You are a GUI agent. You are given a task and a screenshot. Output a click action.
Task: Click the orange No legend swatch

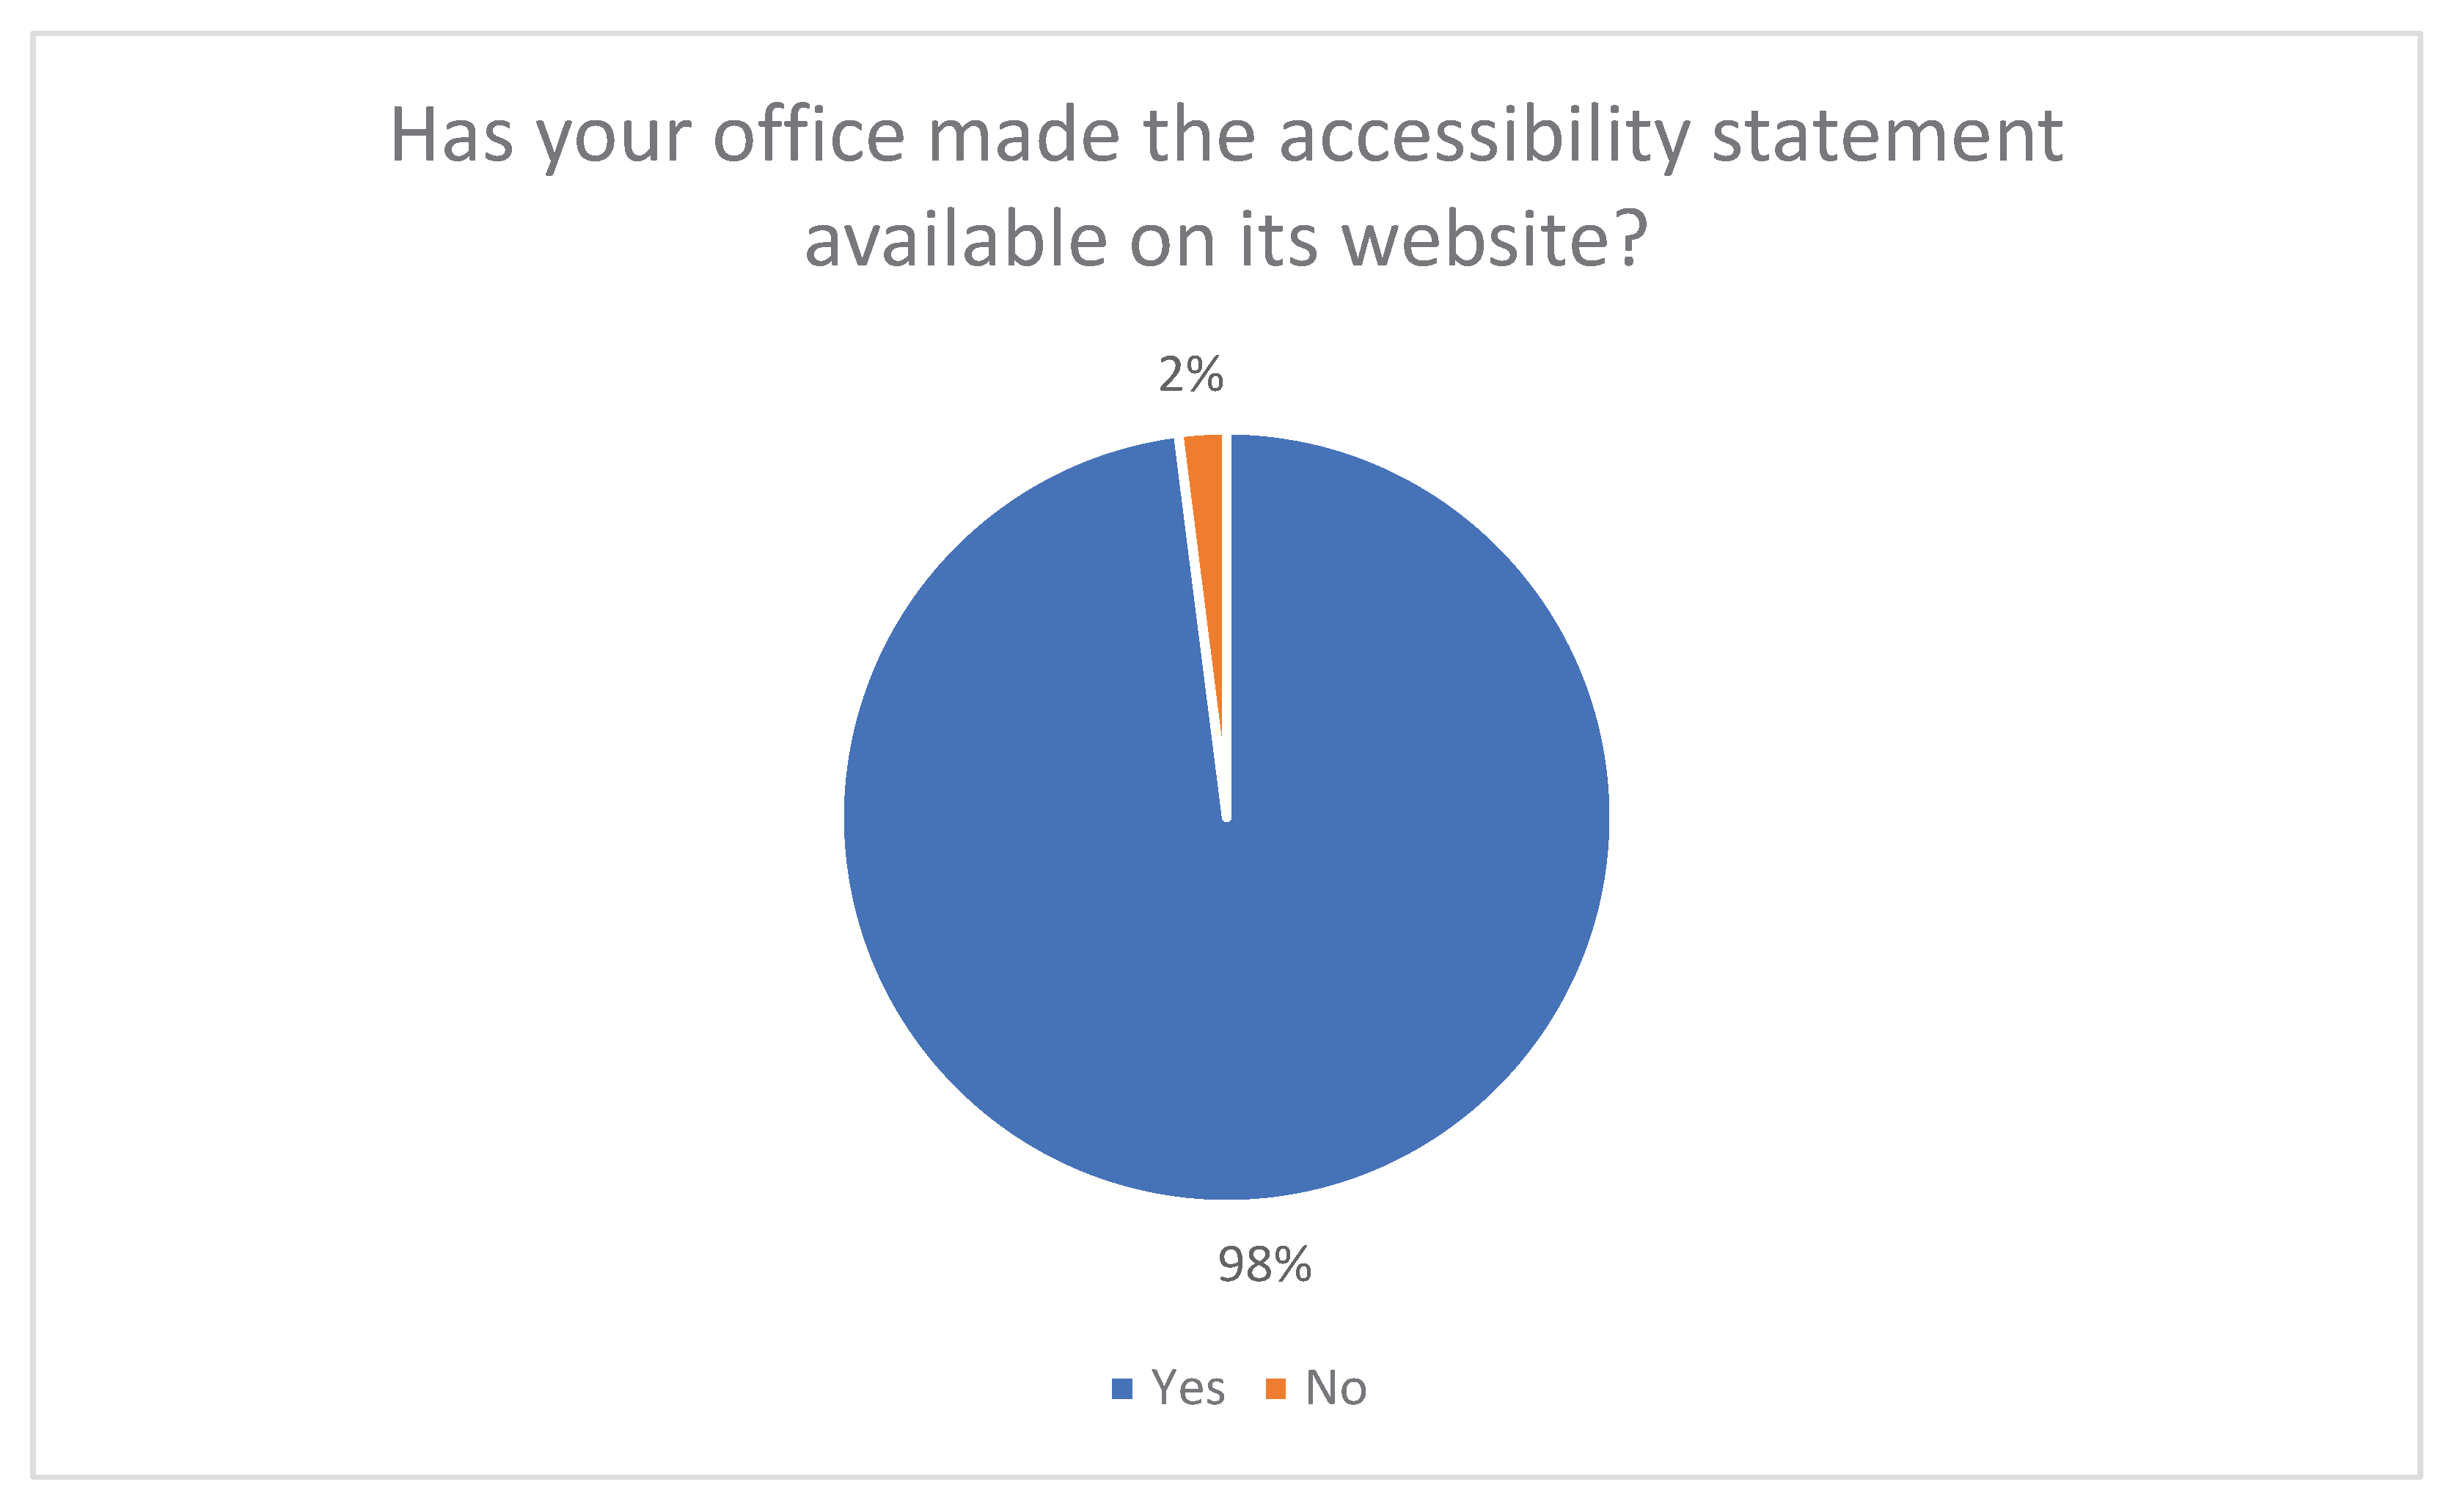point(1275,1389)
